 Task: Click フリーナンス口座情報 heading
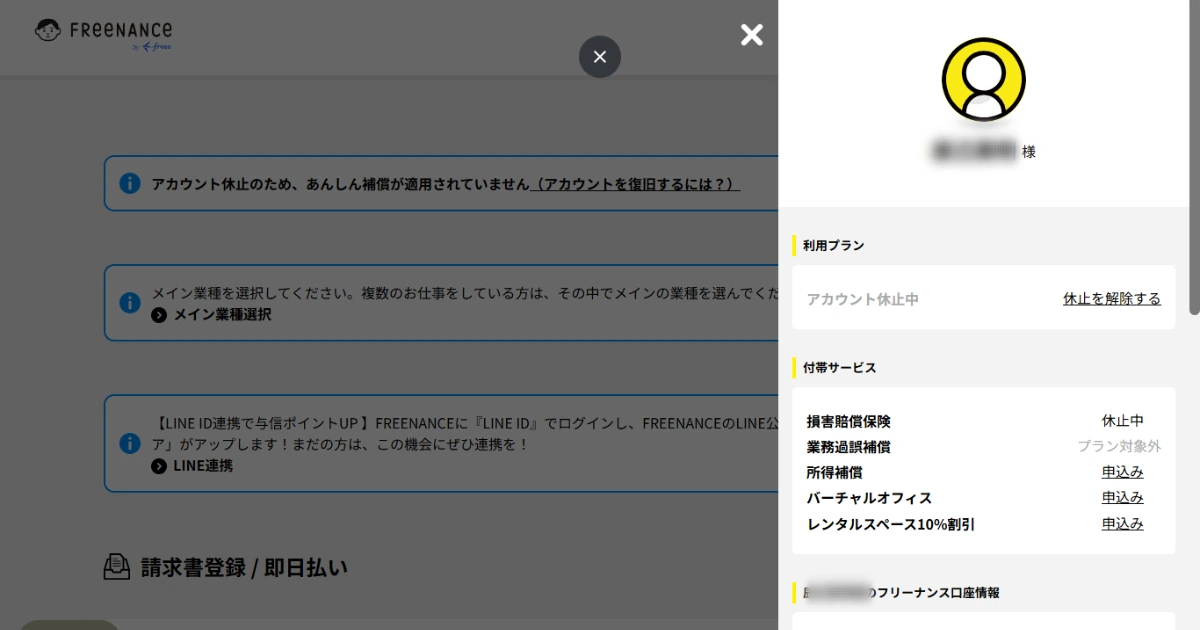(938, 593)
